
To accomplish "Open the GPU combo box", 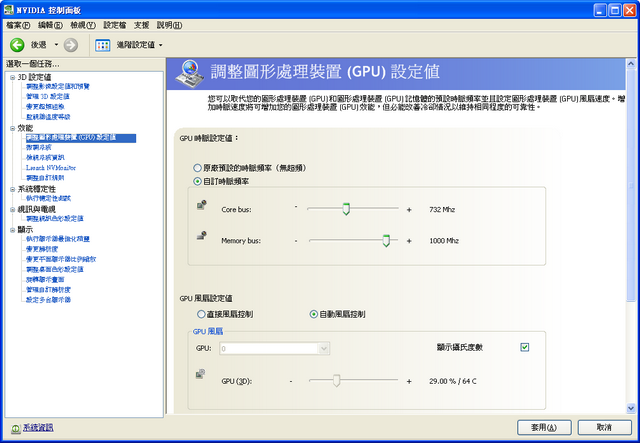I will [274, 348].
